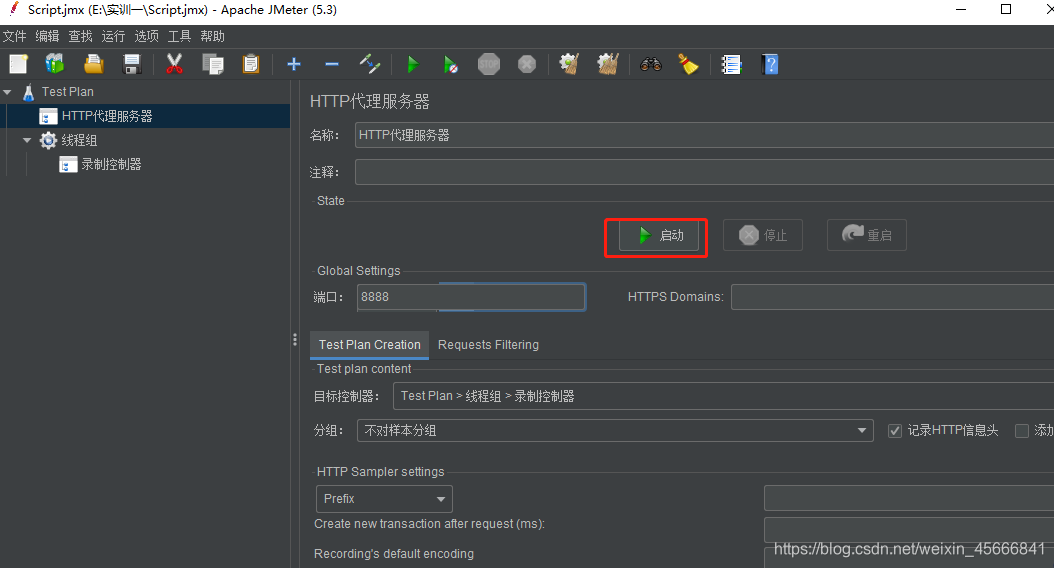The image size is (1054, 568).
Task: Click the Toggle enable/disable icon
Action: click(370, 65)
